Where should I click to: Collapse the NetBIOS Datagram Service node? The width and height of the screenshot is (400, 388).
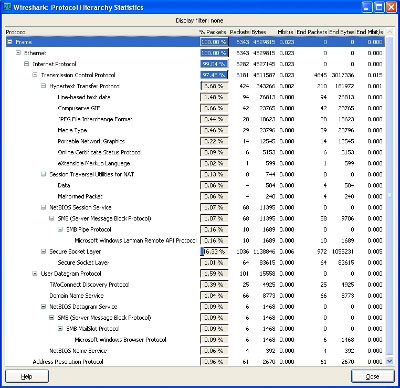[43, 307]
